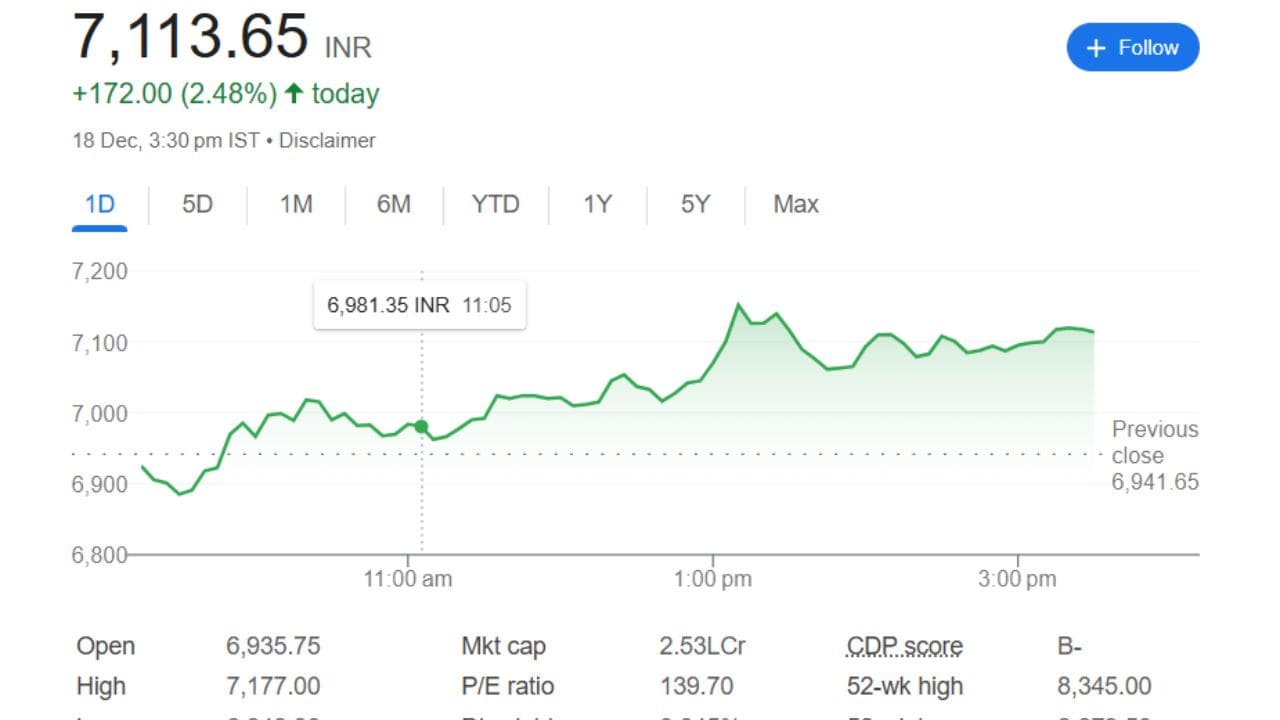The height and width of the screenshot is (720, 1280).
Task: Click the 52-wk high value 8,345.00
Action: pos(1103,686)
